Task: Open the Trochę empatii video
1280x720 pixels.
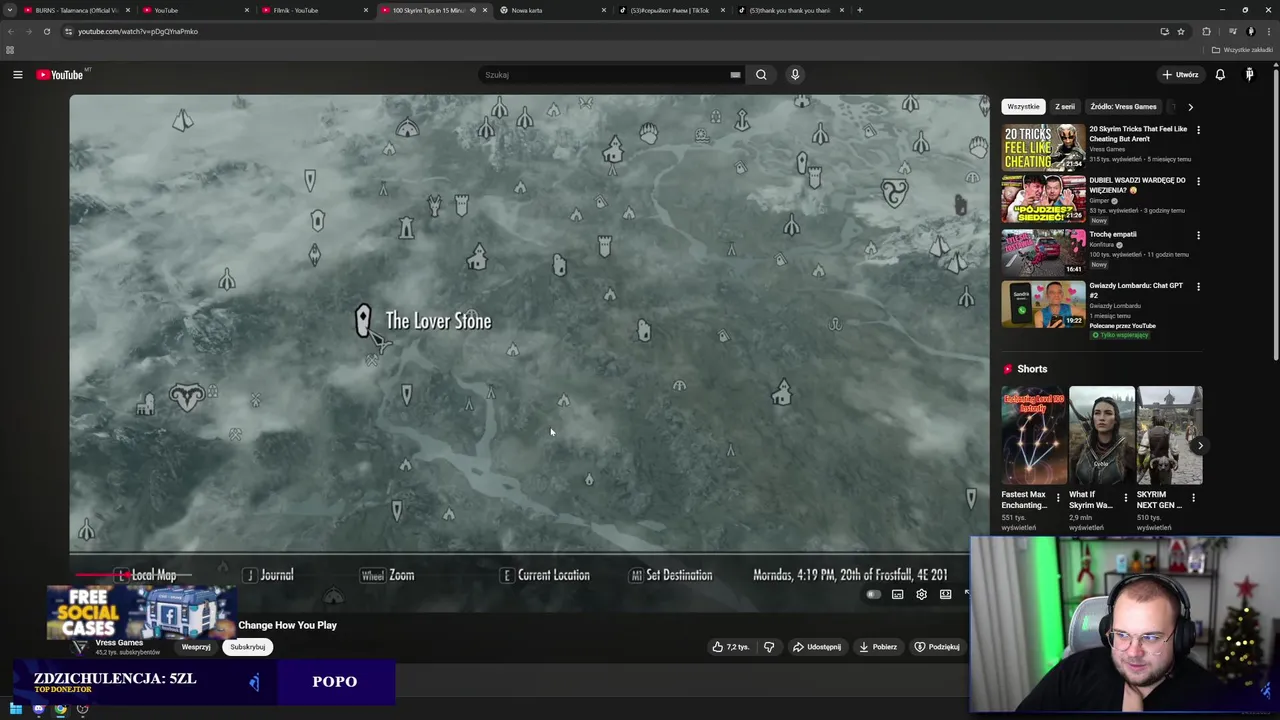Action: click(1043, 252)
